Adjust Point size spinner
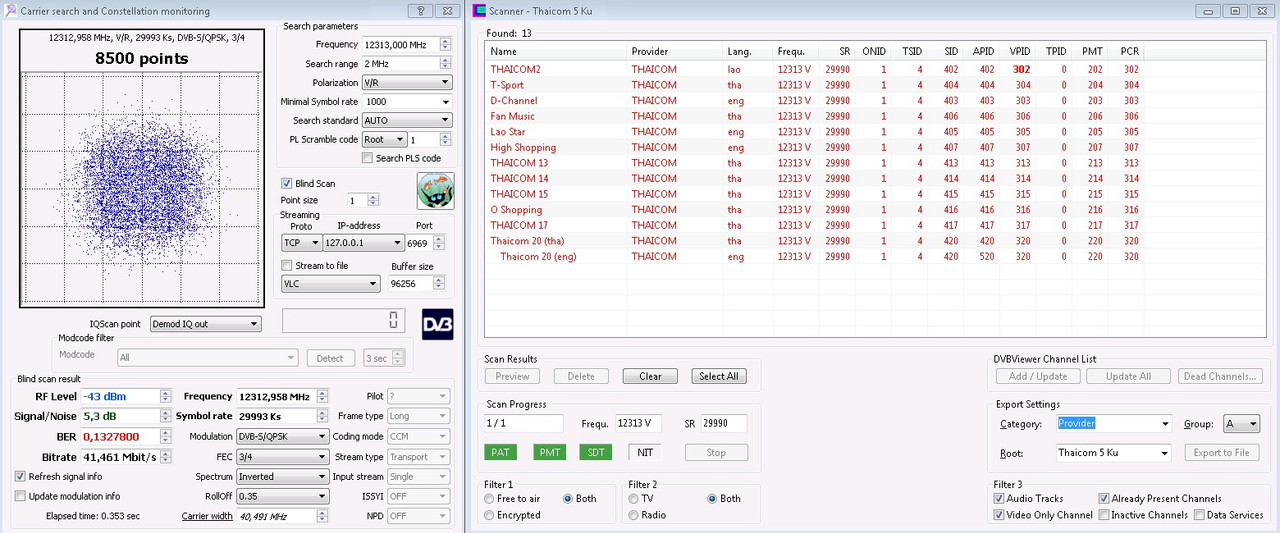The height and width of the screenshot is (533, 1280). [x=374, y=201]
